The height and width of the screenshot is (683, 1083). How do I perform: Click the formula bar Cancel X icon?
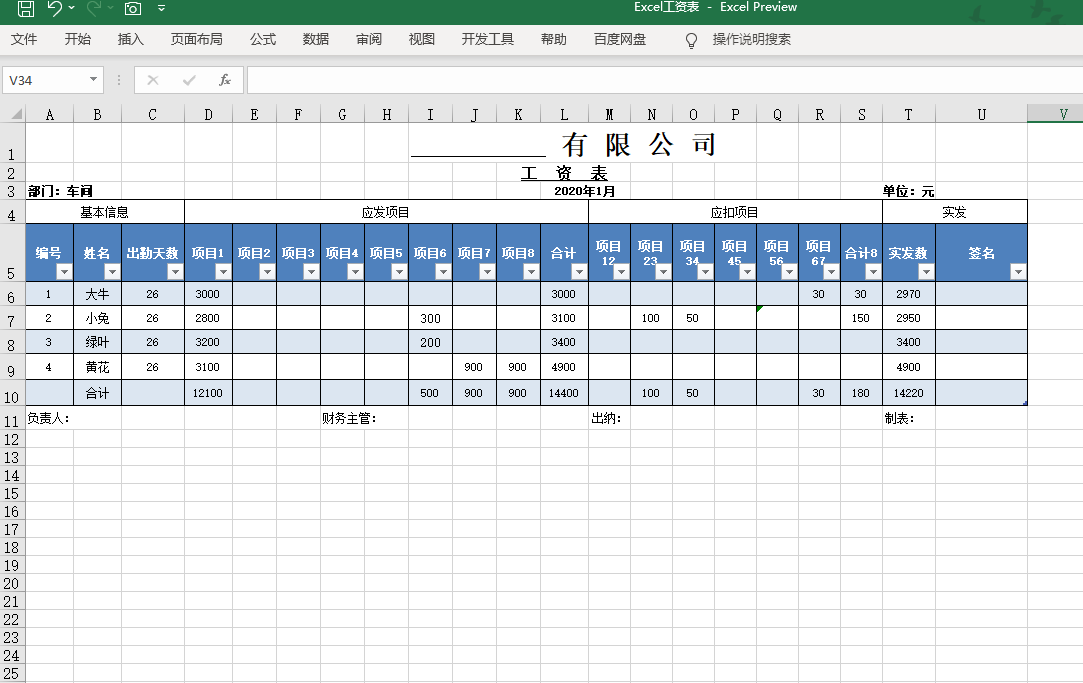pos(153,80)
